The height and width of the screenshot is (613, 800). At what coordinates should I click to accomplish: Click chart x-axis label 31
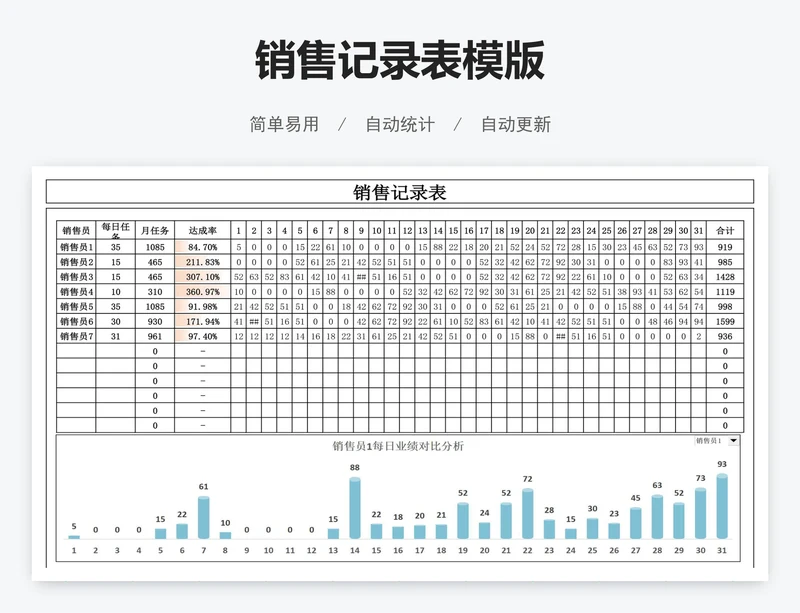[722, 550]
